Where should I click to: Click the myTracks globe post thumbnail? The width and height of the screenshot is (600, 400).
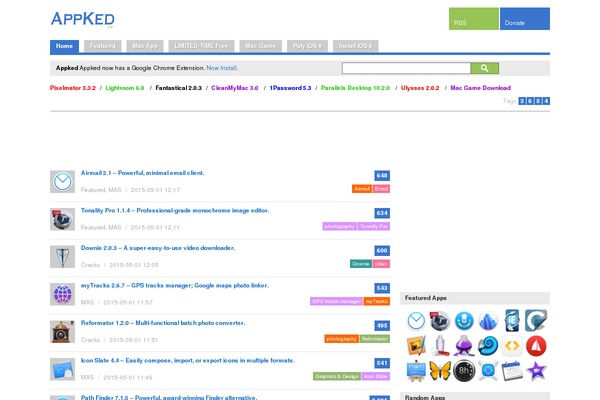pyautogui.click(x=62, y=294)
